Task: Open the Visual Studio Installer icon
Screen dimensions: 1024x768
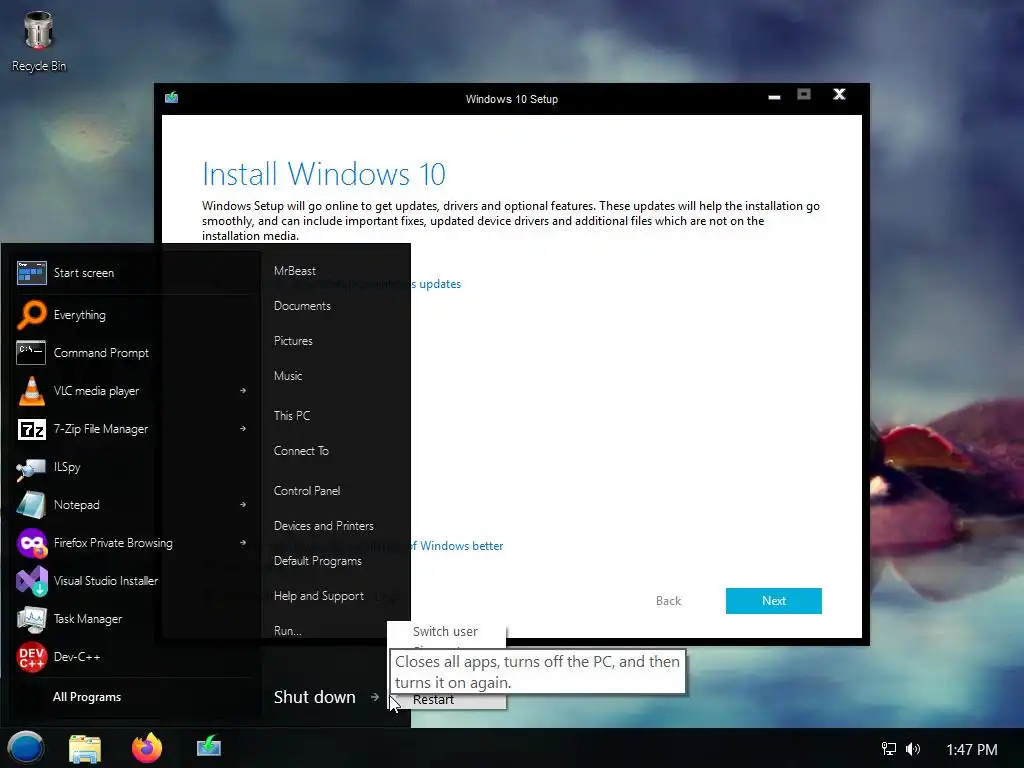Action: click(x=31, y=581)
